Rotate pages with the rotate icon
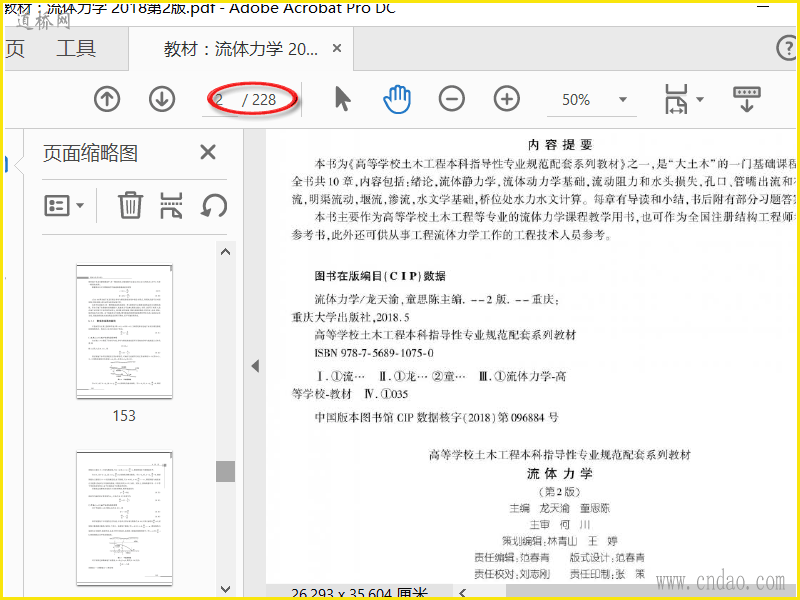 click(x=214, y=206)
